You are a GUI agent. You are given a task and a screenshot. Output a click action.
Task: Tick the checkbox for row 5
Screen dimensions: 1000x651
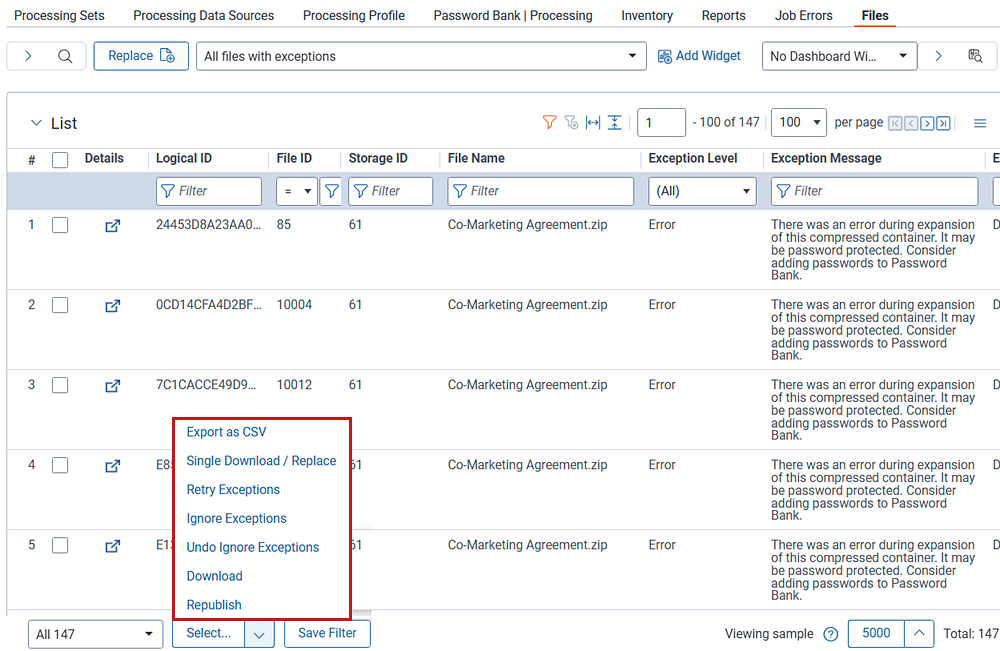[x=60, y=545]
